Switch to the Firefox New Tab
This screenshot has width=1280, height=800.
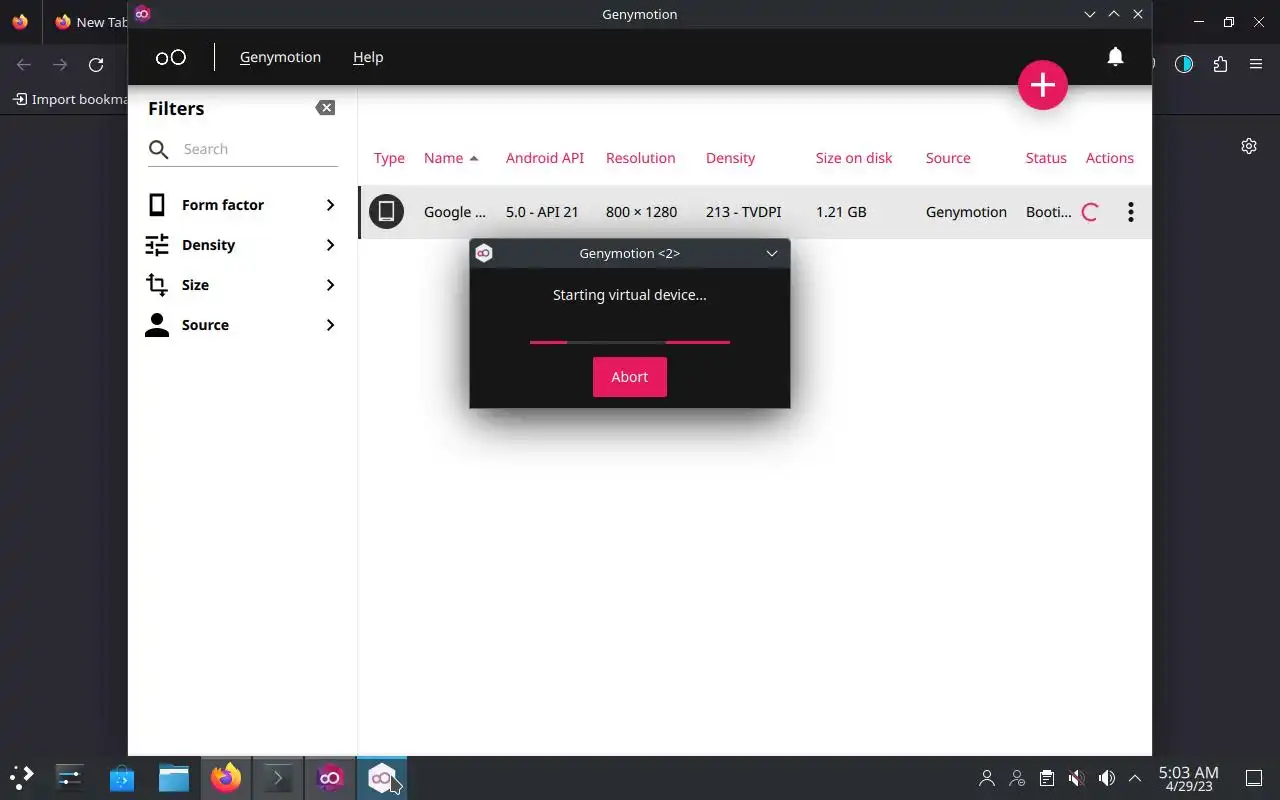[x=90, y=22]
